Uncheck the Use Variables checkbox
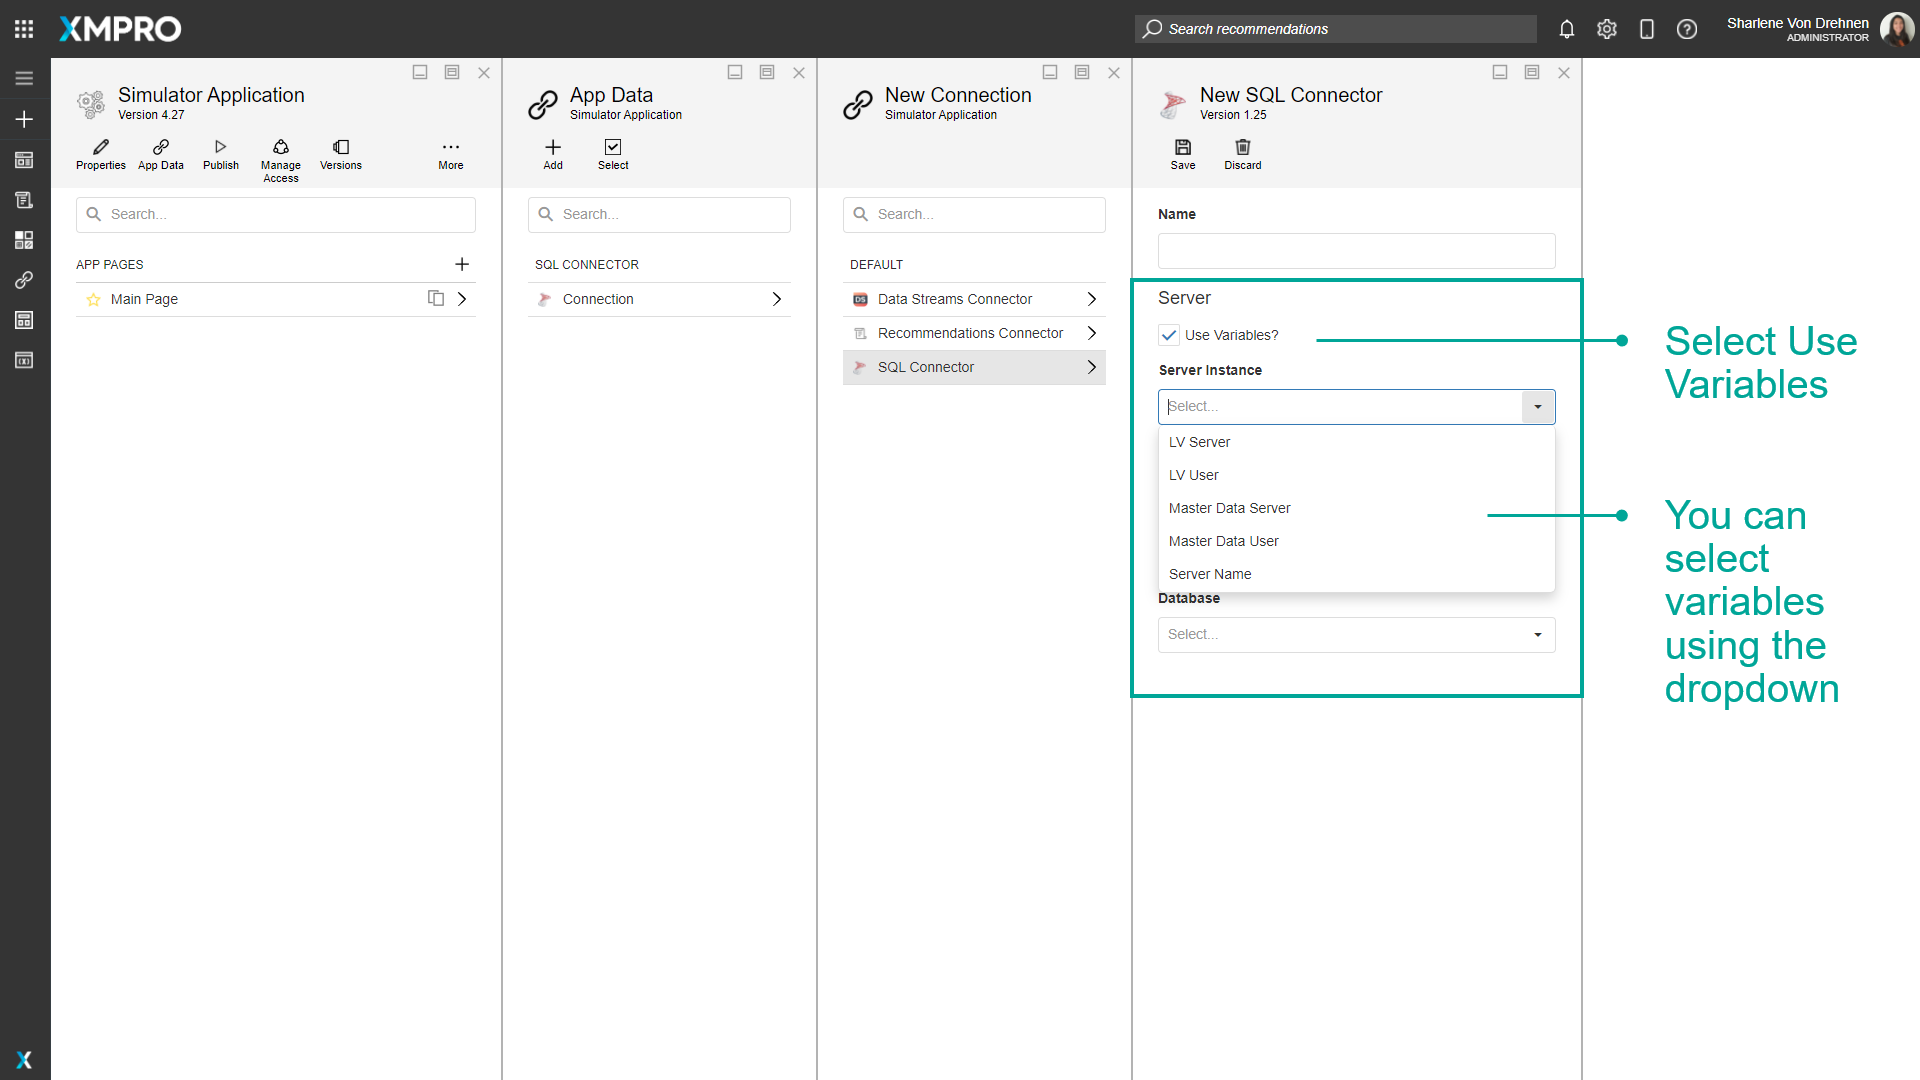The image size is (1920, 1080). (x=1169, y=335)
